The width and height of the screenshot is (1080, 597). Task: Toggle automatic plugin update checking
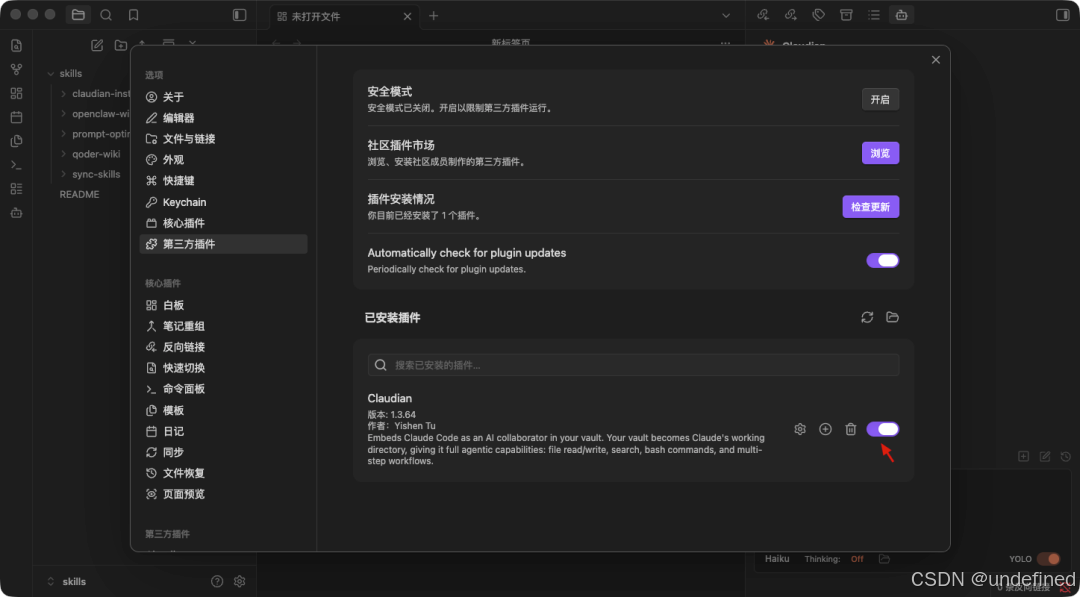point(882,260)
